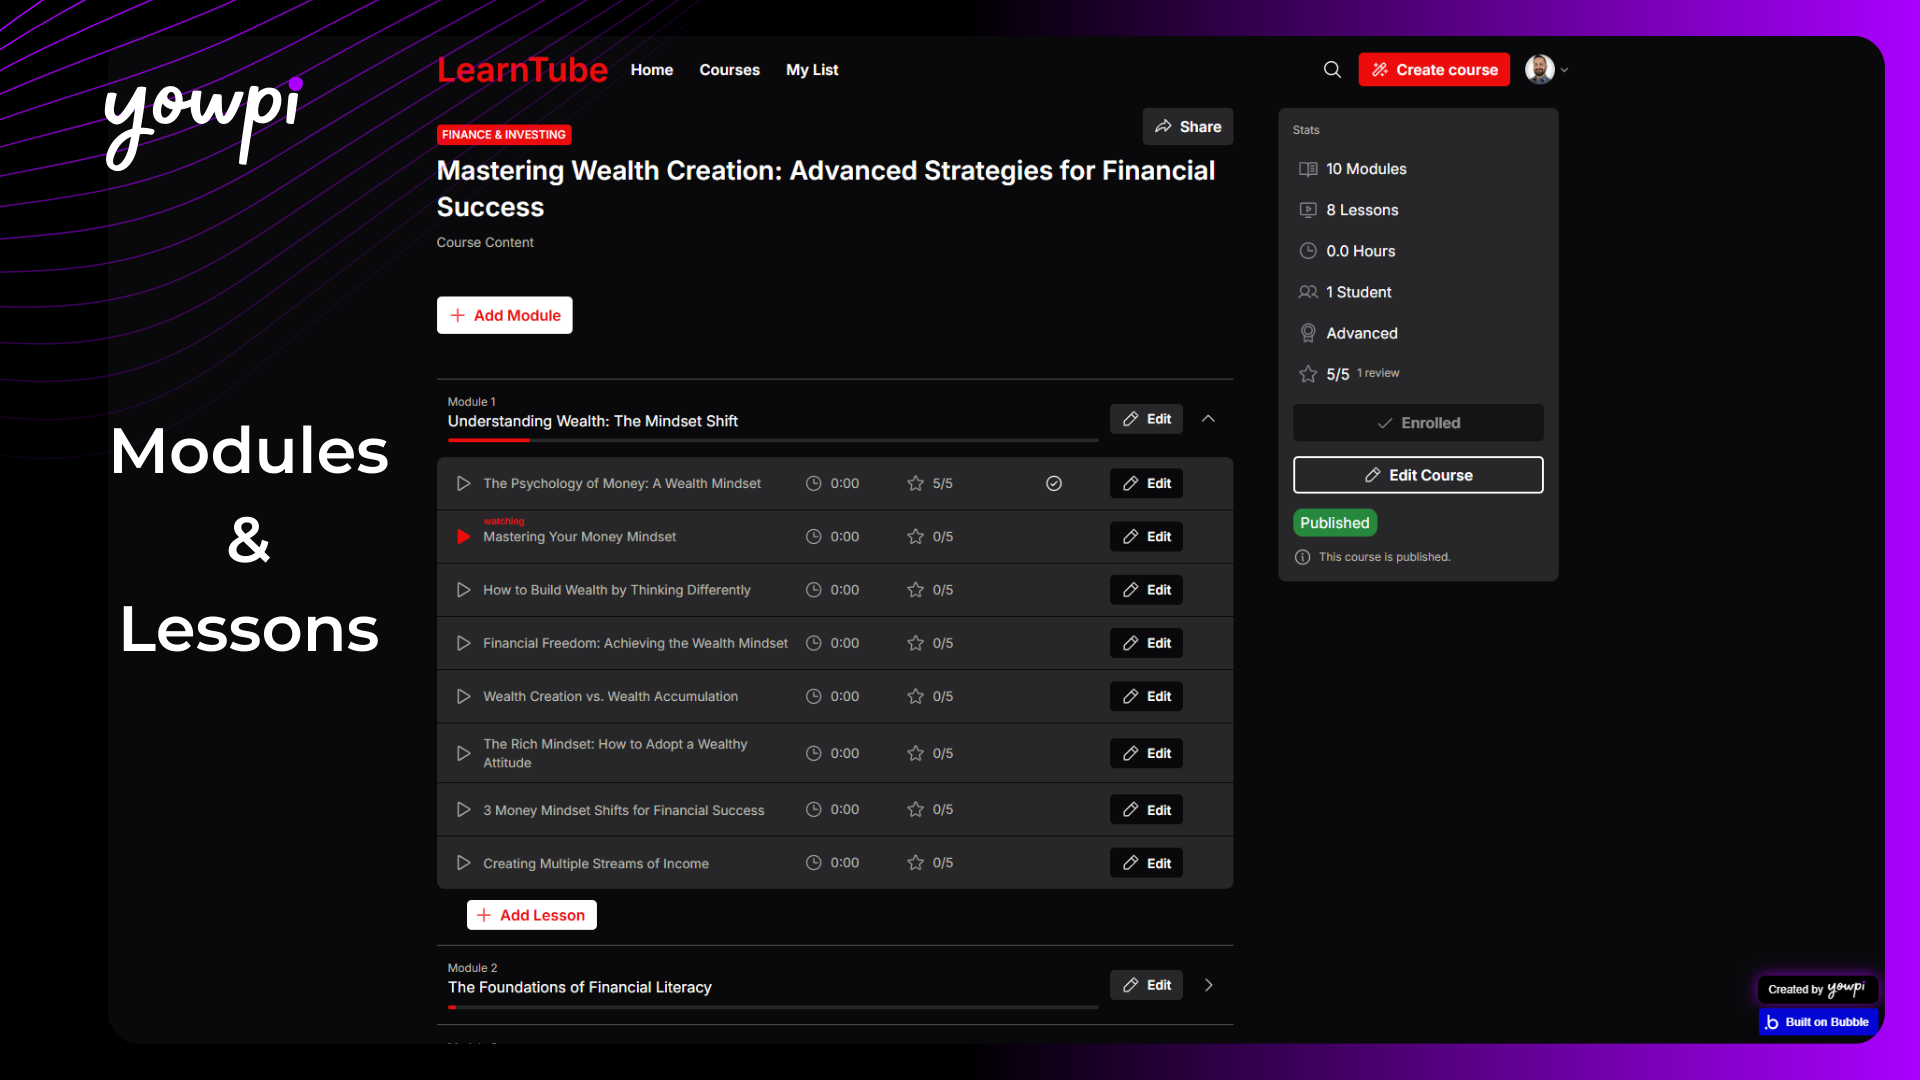Screen dimensions: 1920x1080
Task: Click the search magnifier icon
Action: (1332, 69)
